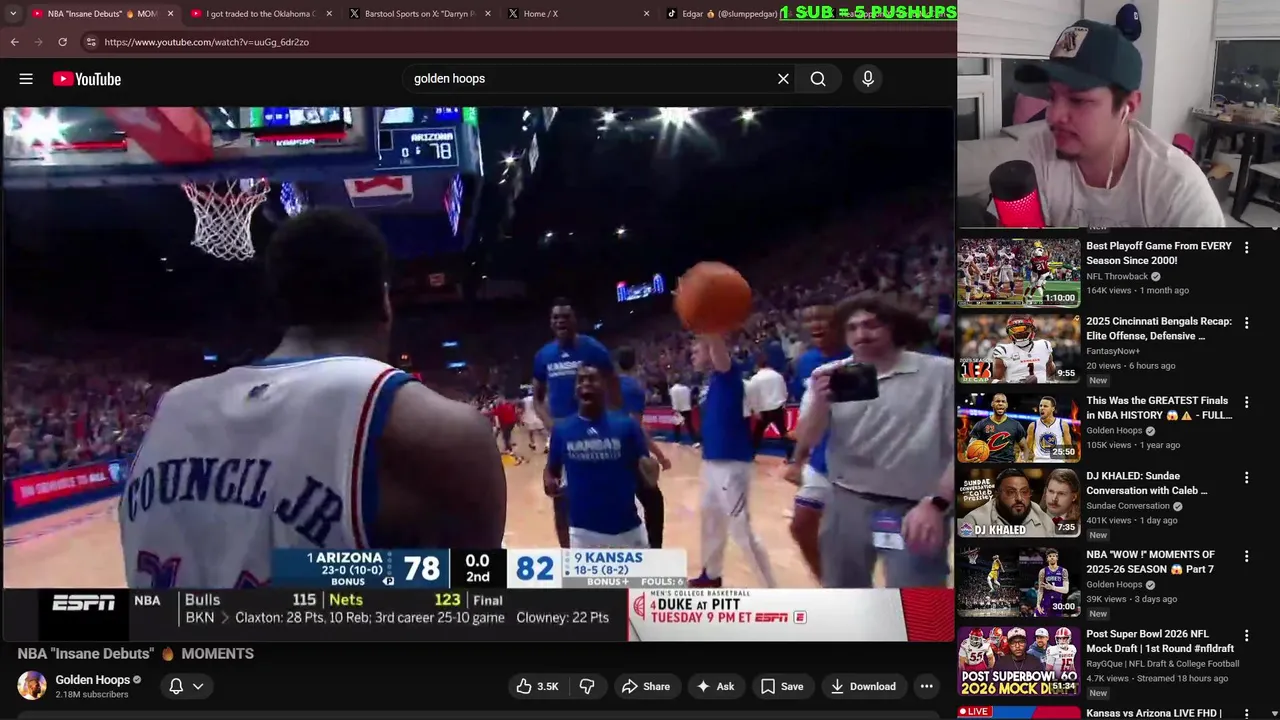Screen dimensions: 1280x720
Task: Open options menu for Best Playoff Game video
Action: [1246, 247]
